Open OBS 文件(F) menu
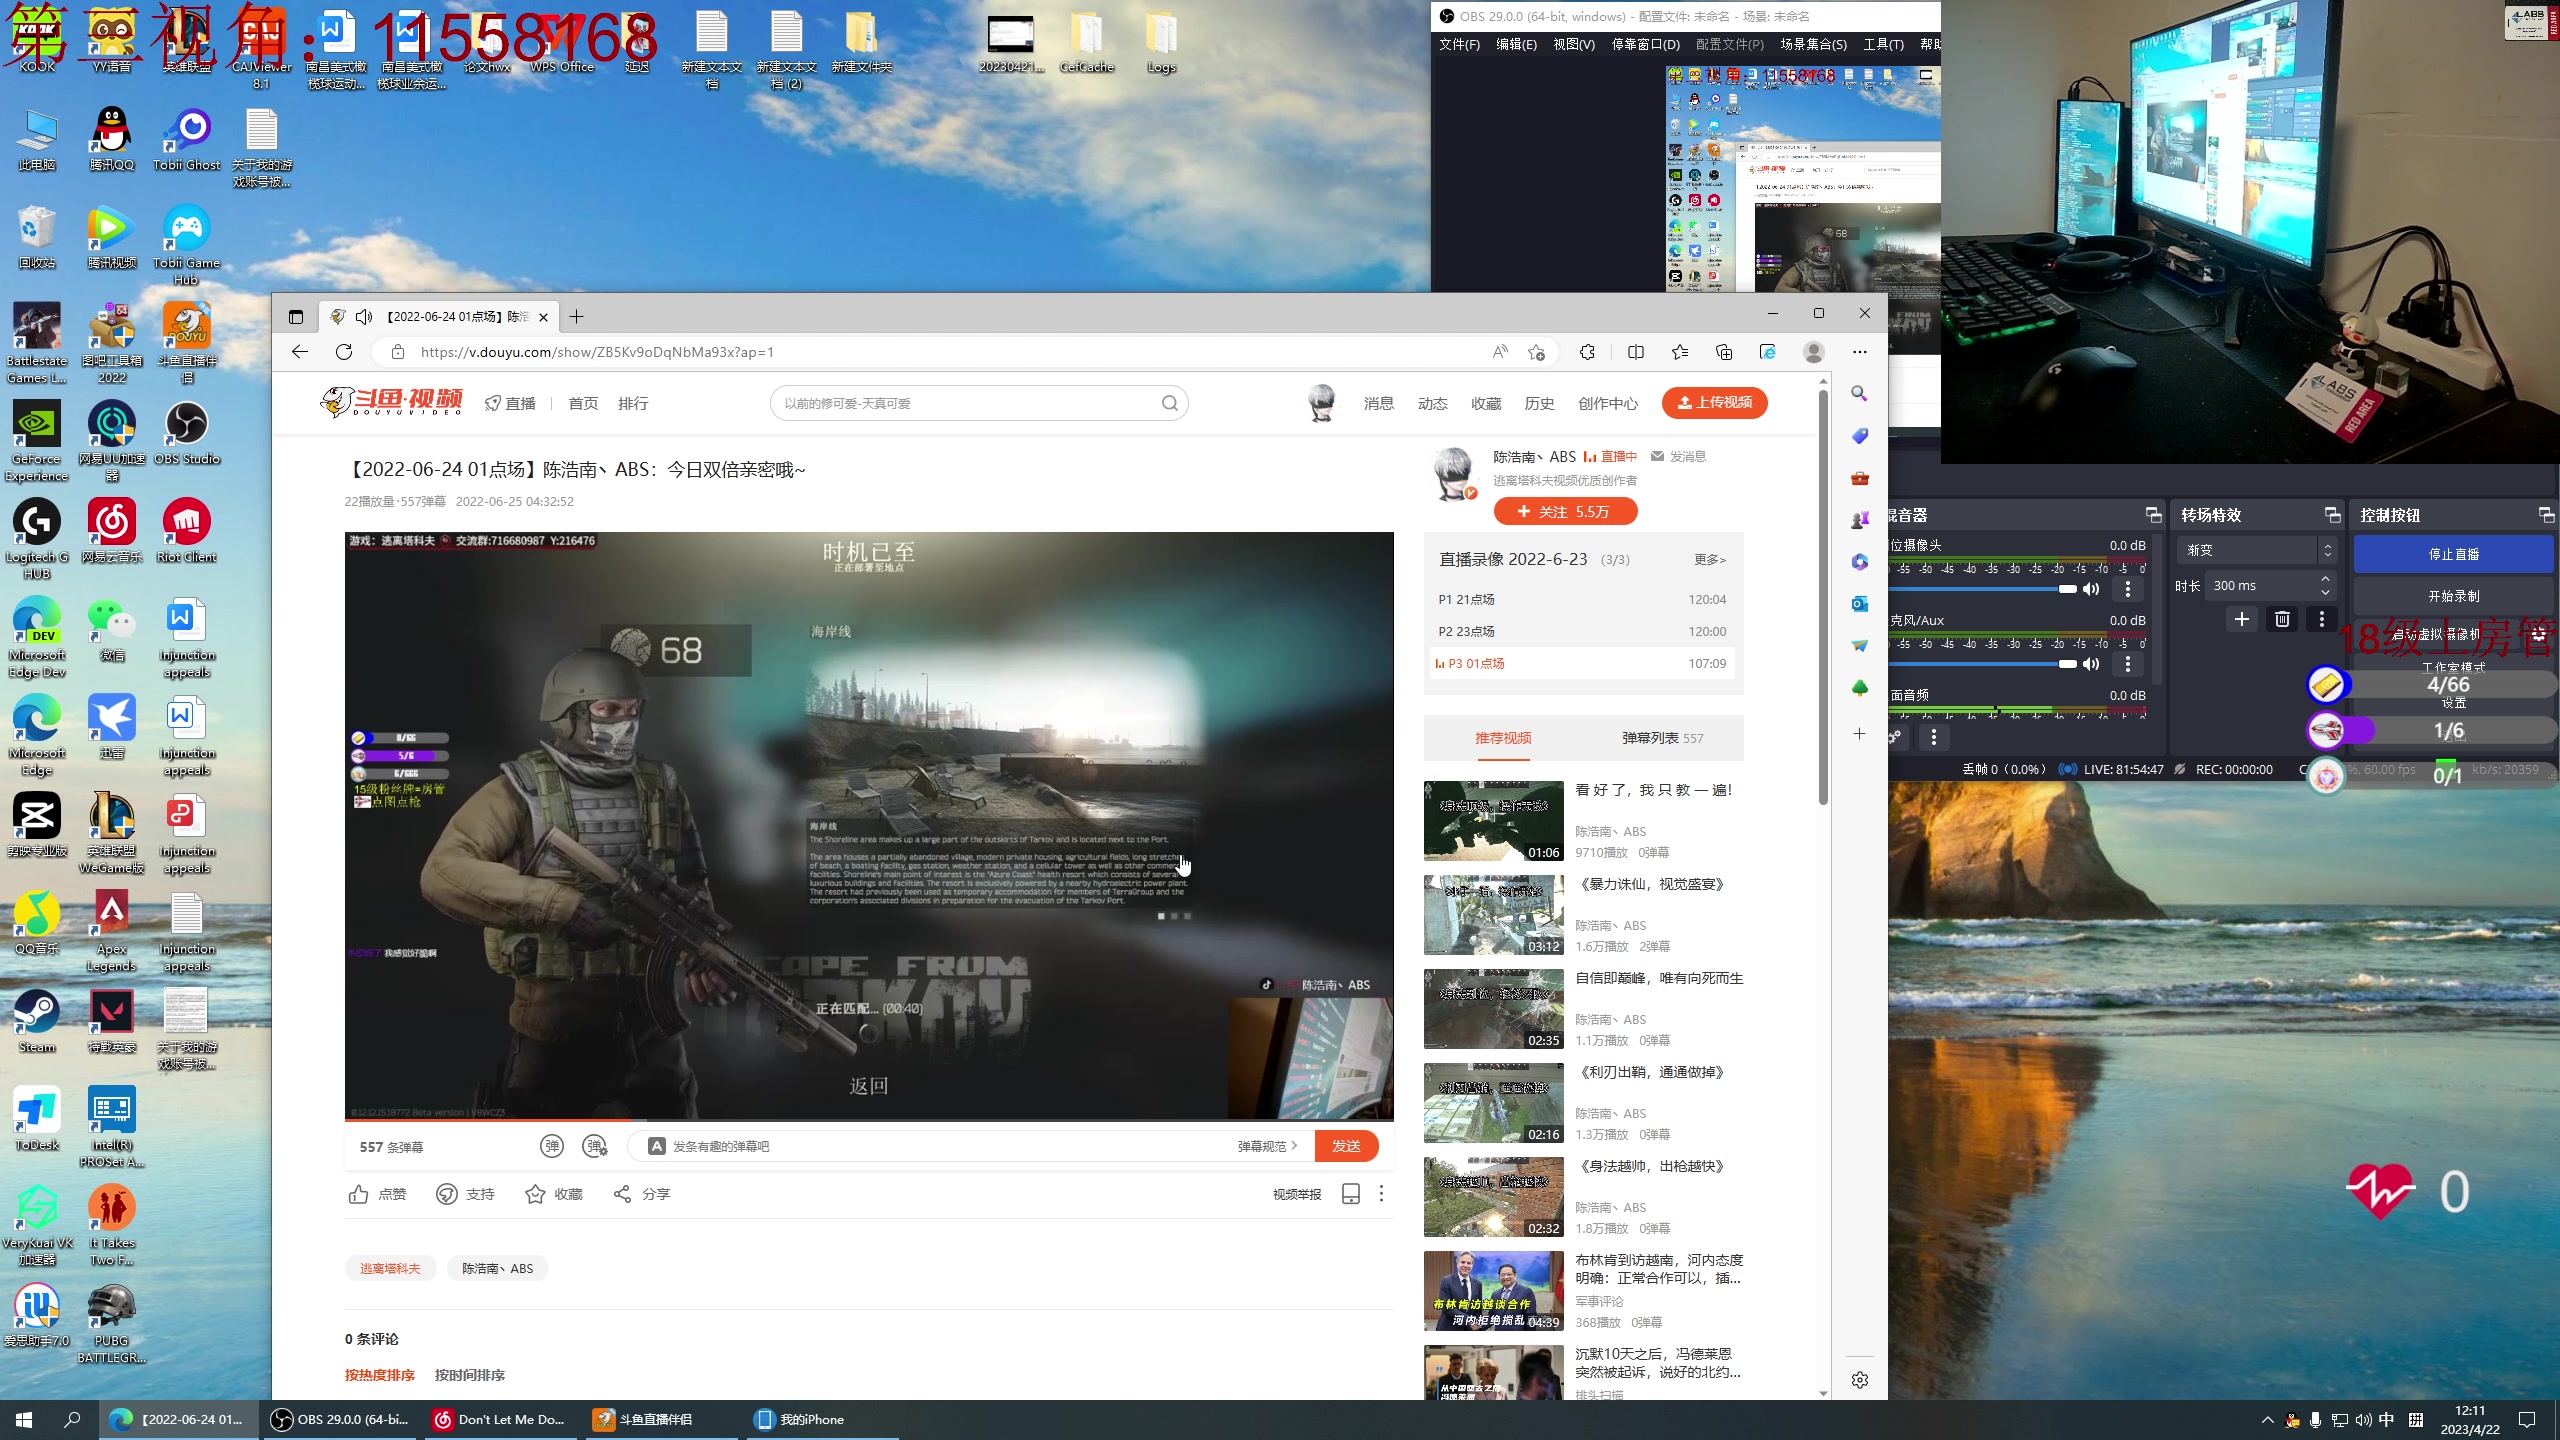2560x1440 pixels. point(1459,44)
